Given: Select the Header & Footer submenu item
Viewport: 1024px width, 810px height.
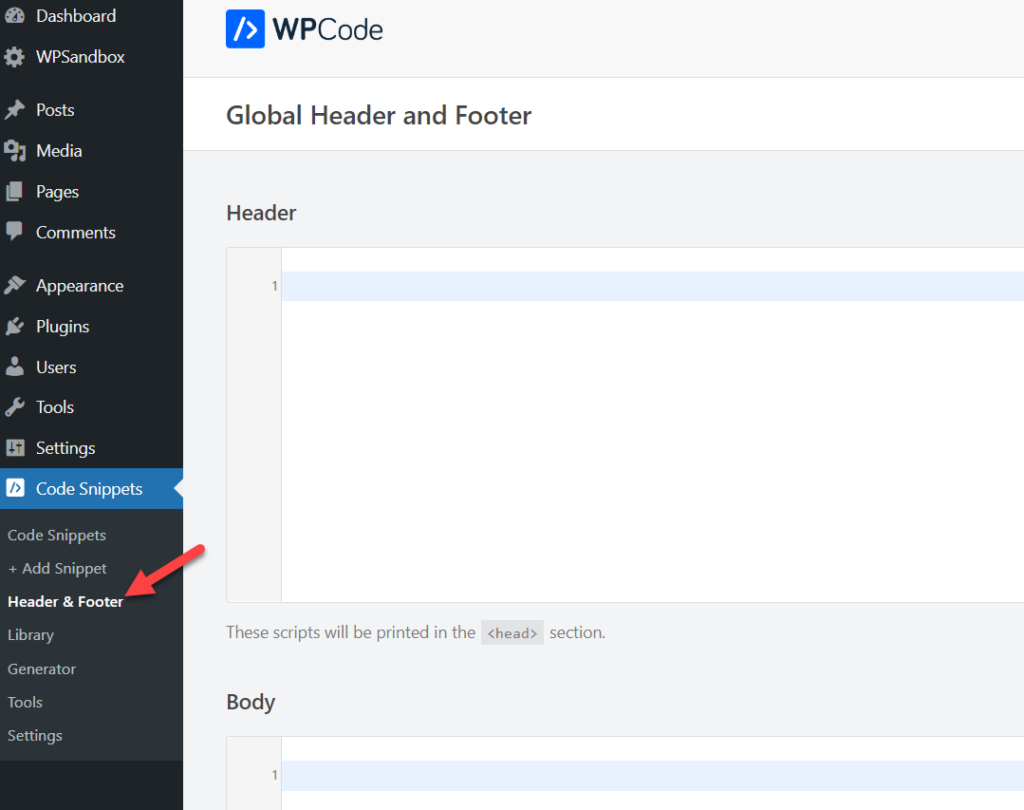Looking at the screenshot, I should [x=65, y=602].
